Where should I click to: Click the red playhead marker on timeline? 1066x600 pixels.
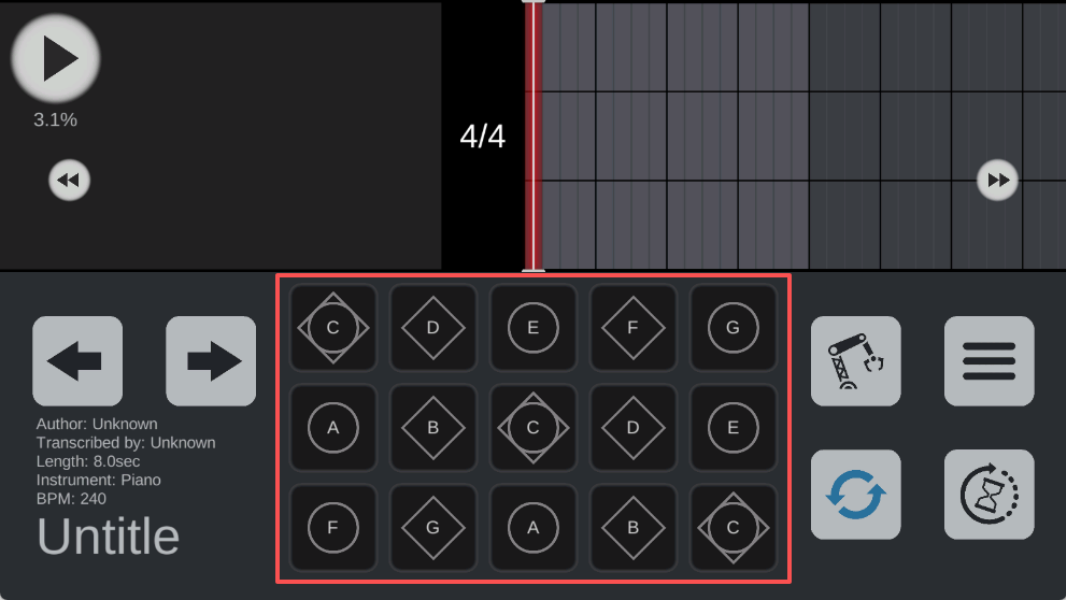click(x=534, y=136)
